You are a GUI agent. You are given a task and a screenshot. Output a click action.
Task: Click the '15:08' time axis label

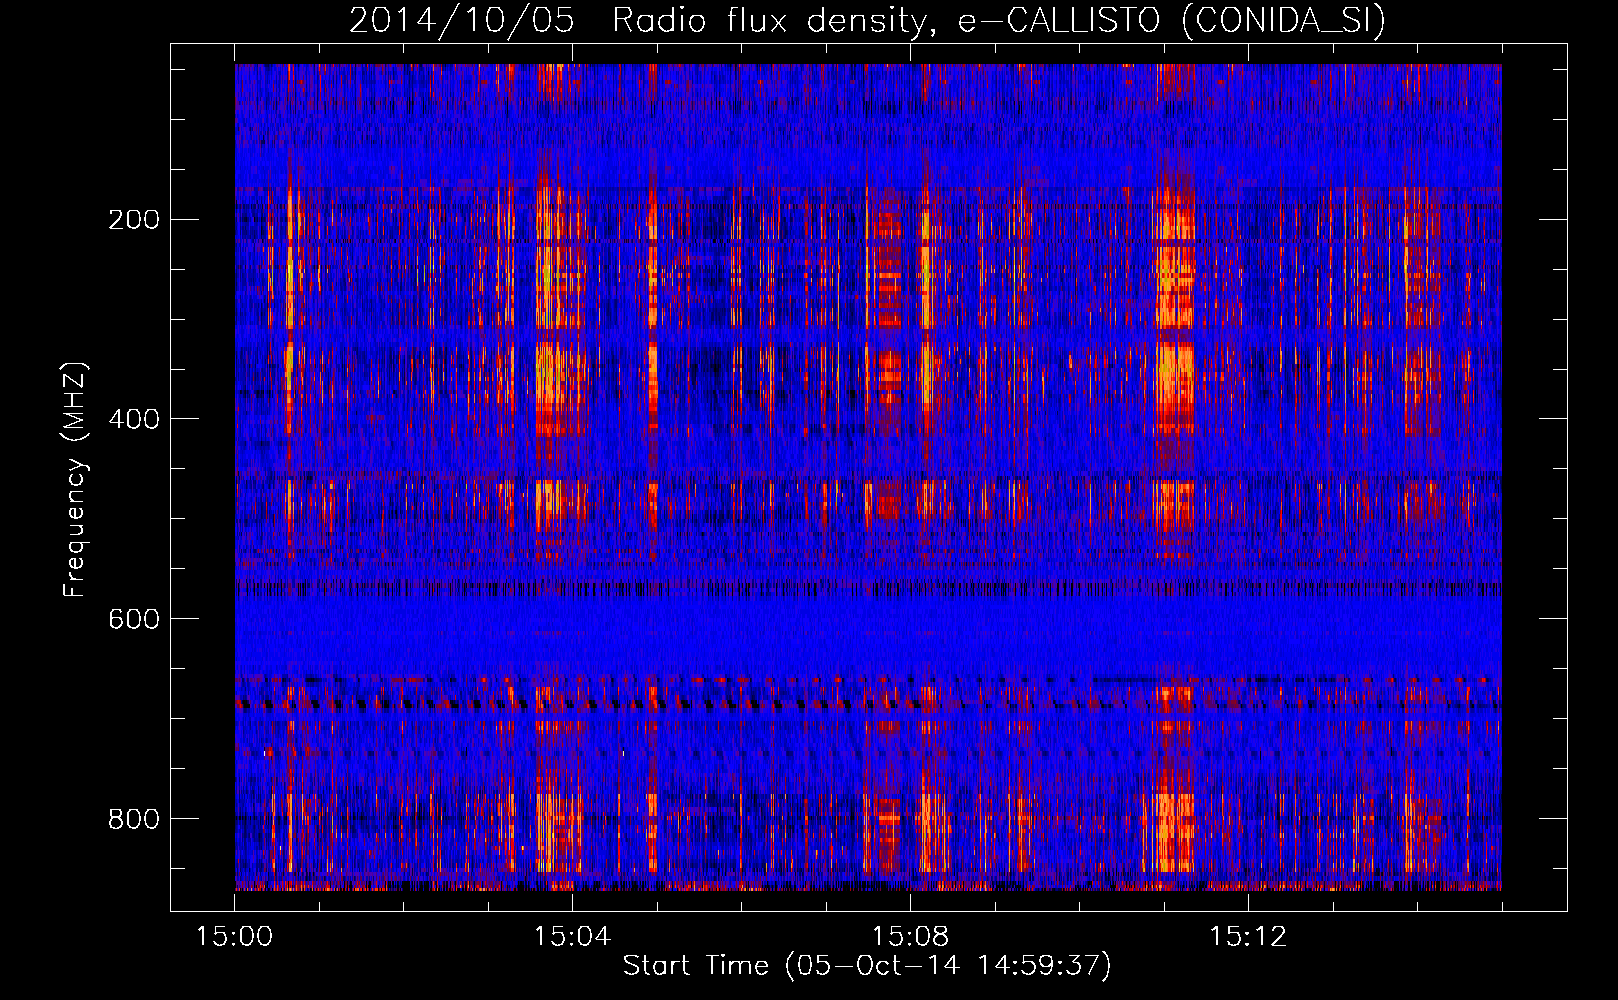click(x=910, y=937)
